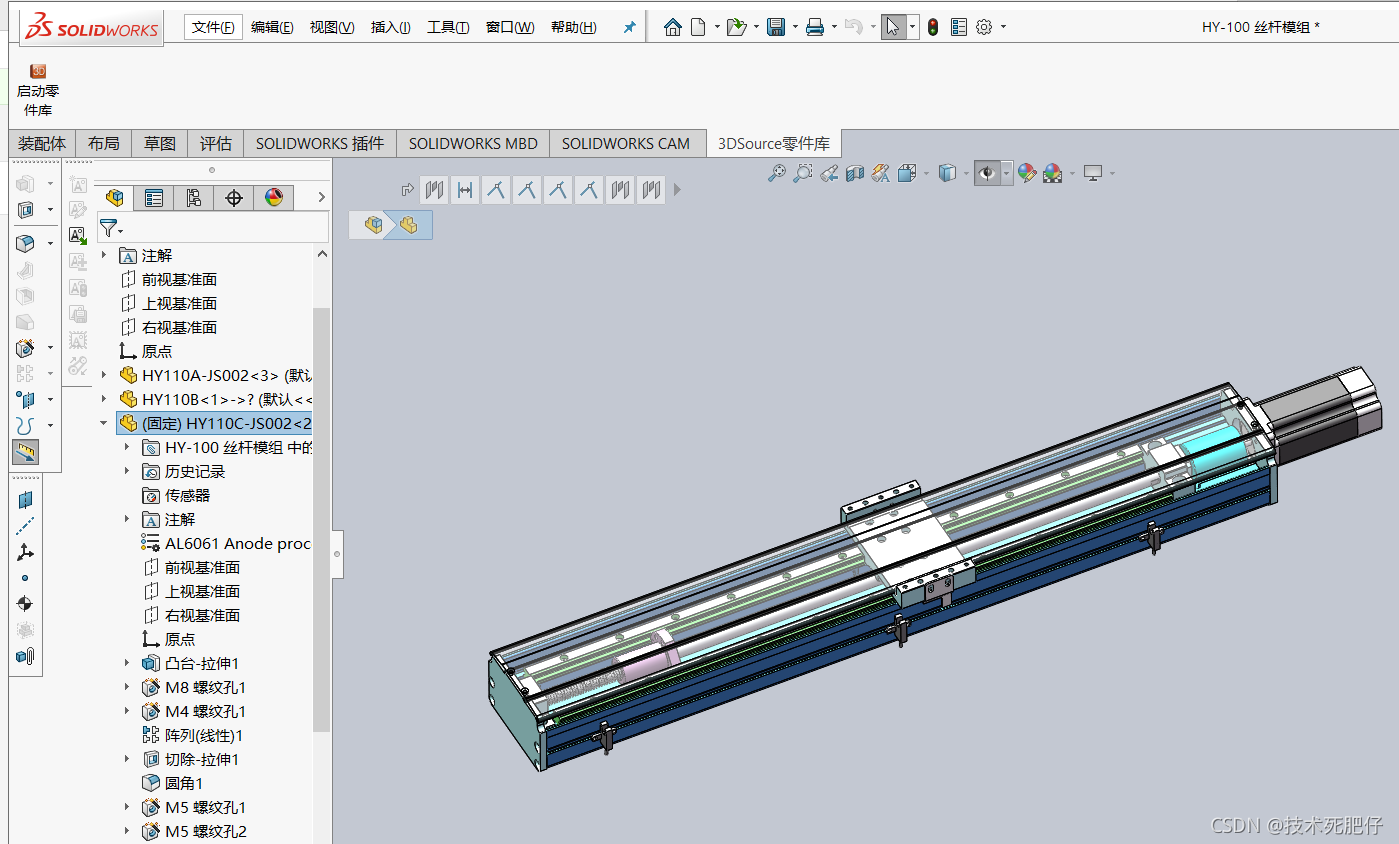This screenshot has width=1399, height=844.
Task: Select the 前视基准面 plane at the top of the tree
Action: [168, 279]
